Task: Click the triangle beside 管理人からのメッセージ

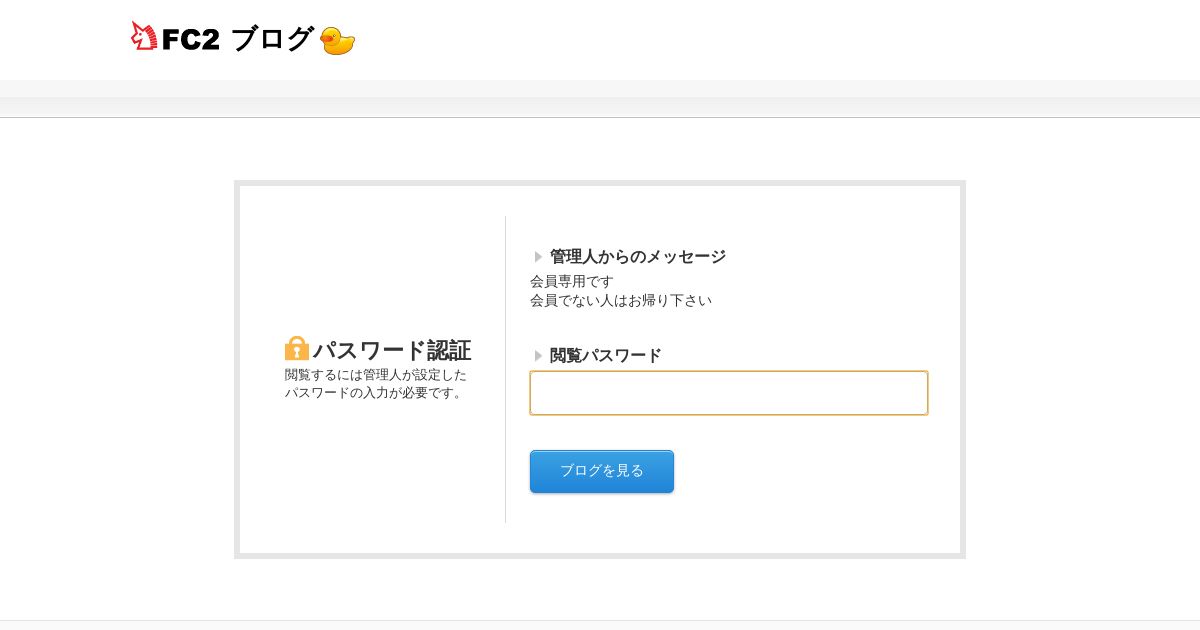Action: 538,257
